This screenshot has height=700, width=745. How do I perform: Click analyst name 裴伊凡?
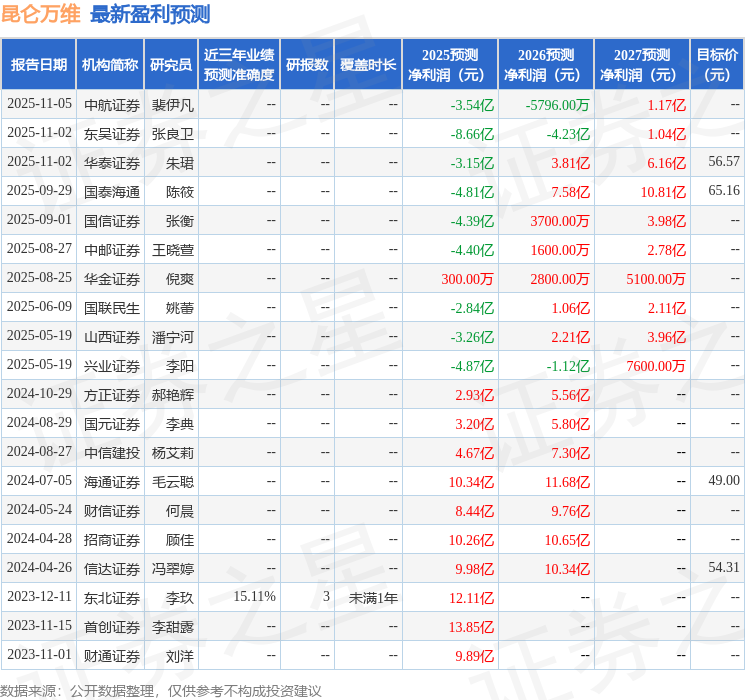[x=172, y=104]
